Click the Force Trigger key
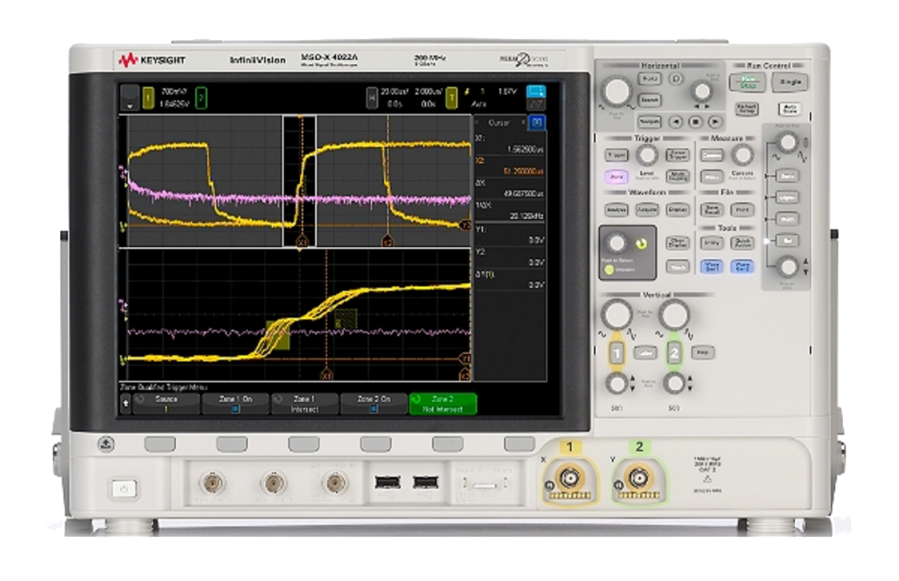Image resolution: width=899 pixels, height=581 pixels. click(677, 155)
